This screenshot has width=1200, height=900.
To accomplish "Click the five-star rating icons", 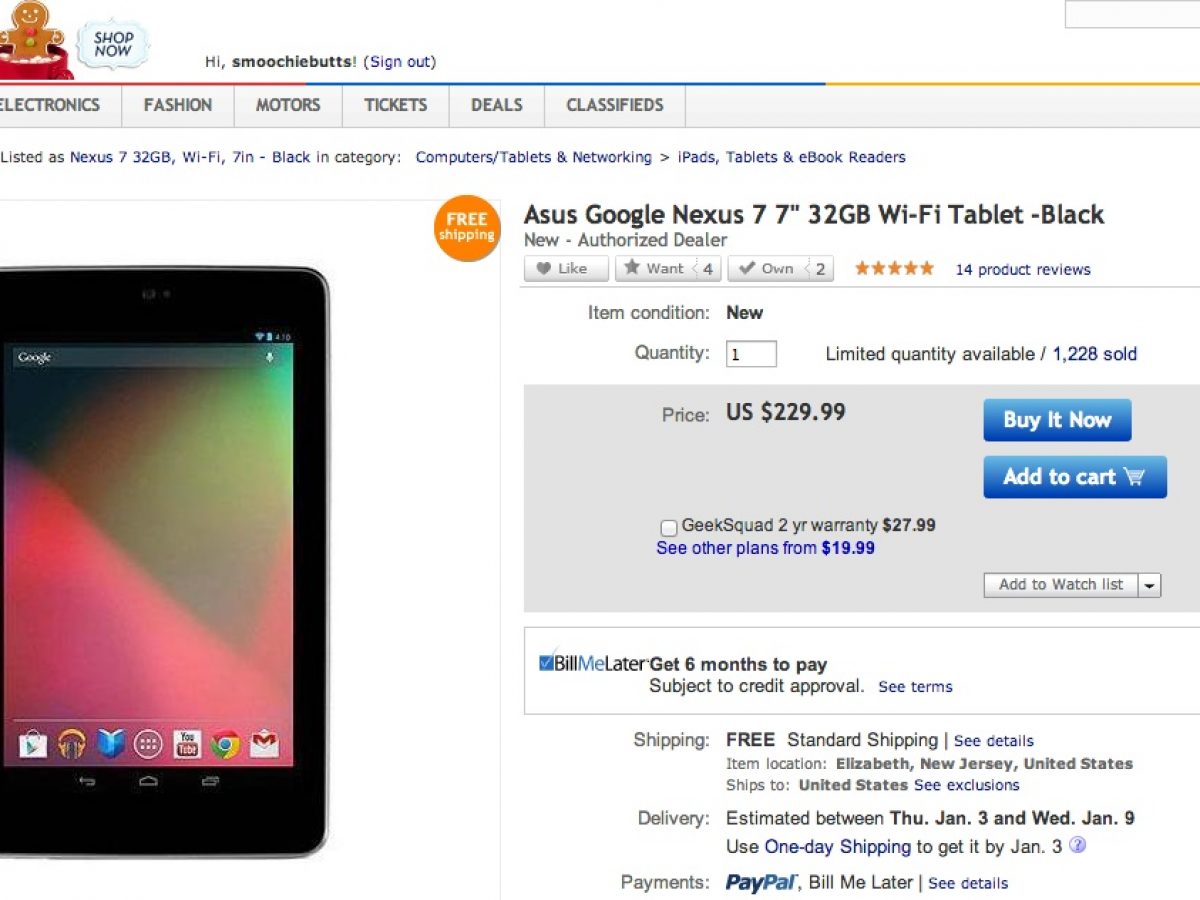I will (x=895, y=269).
